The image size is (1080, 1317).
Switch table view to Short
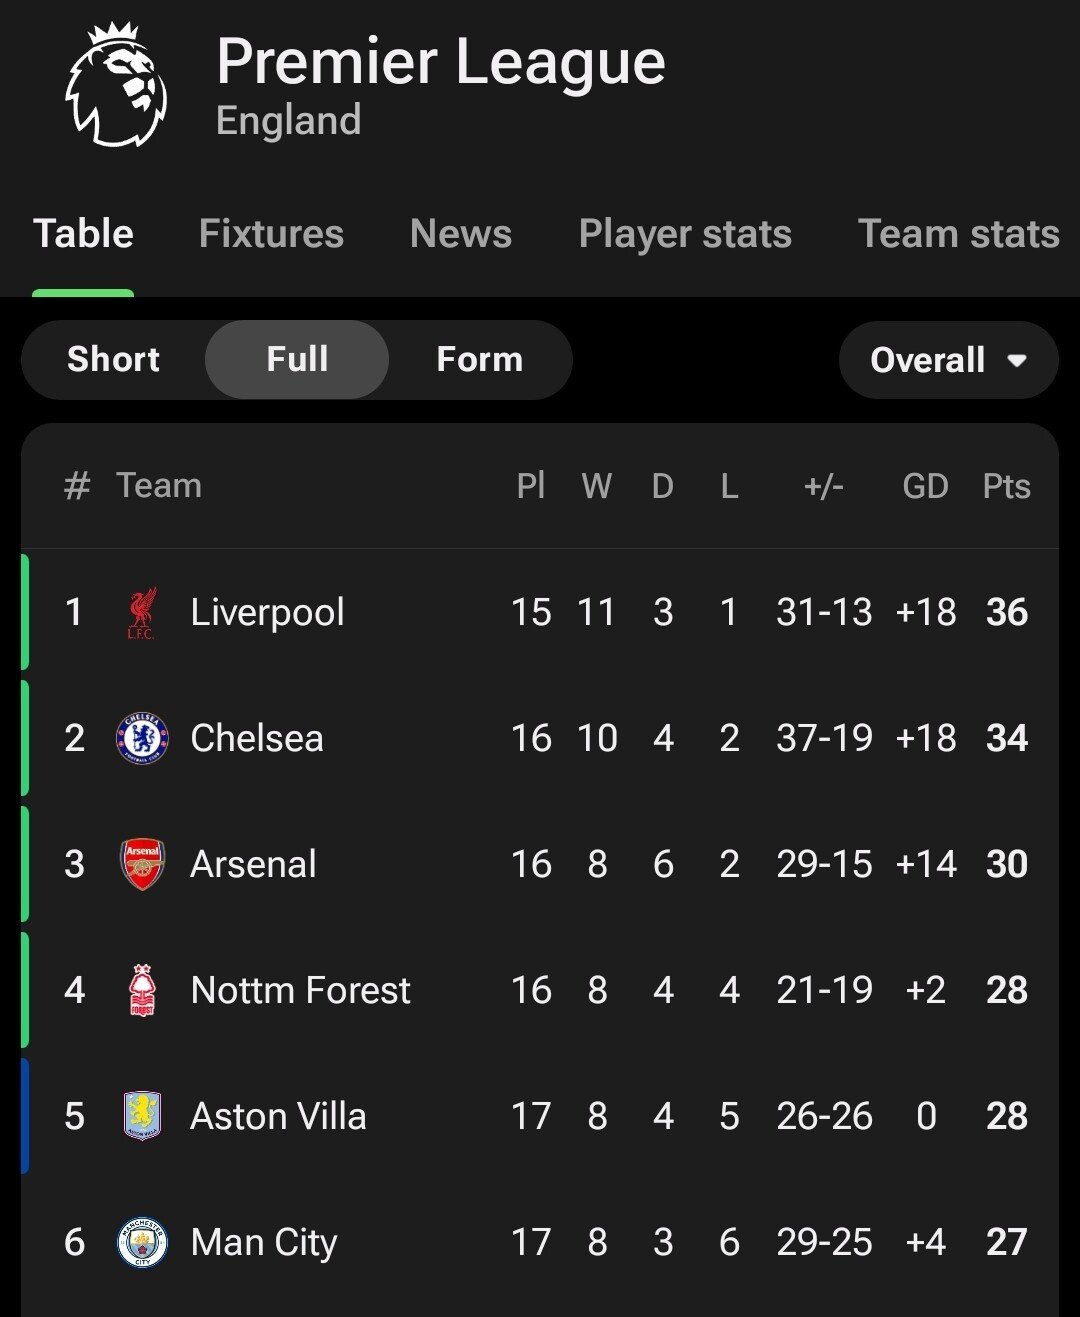(113, 360)
